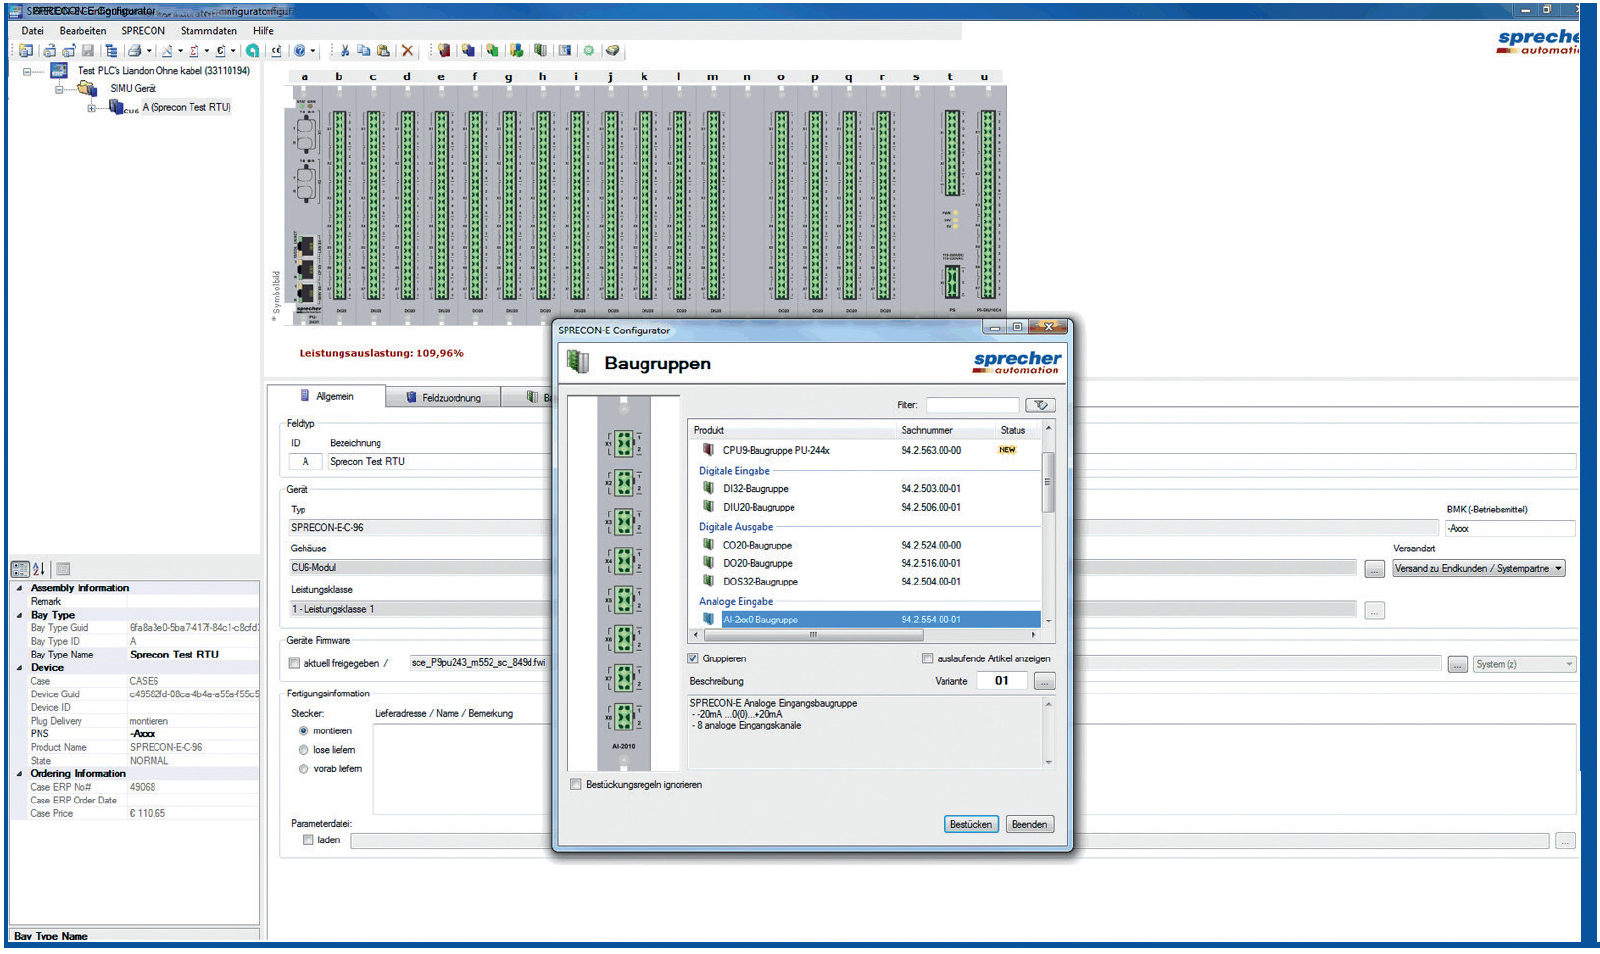Open the Versand zu Endkunden dropdown
The width and height of the screenshot is (1600, 954).
point(1479,568)
